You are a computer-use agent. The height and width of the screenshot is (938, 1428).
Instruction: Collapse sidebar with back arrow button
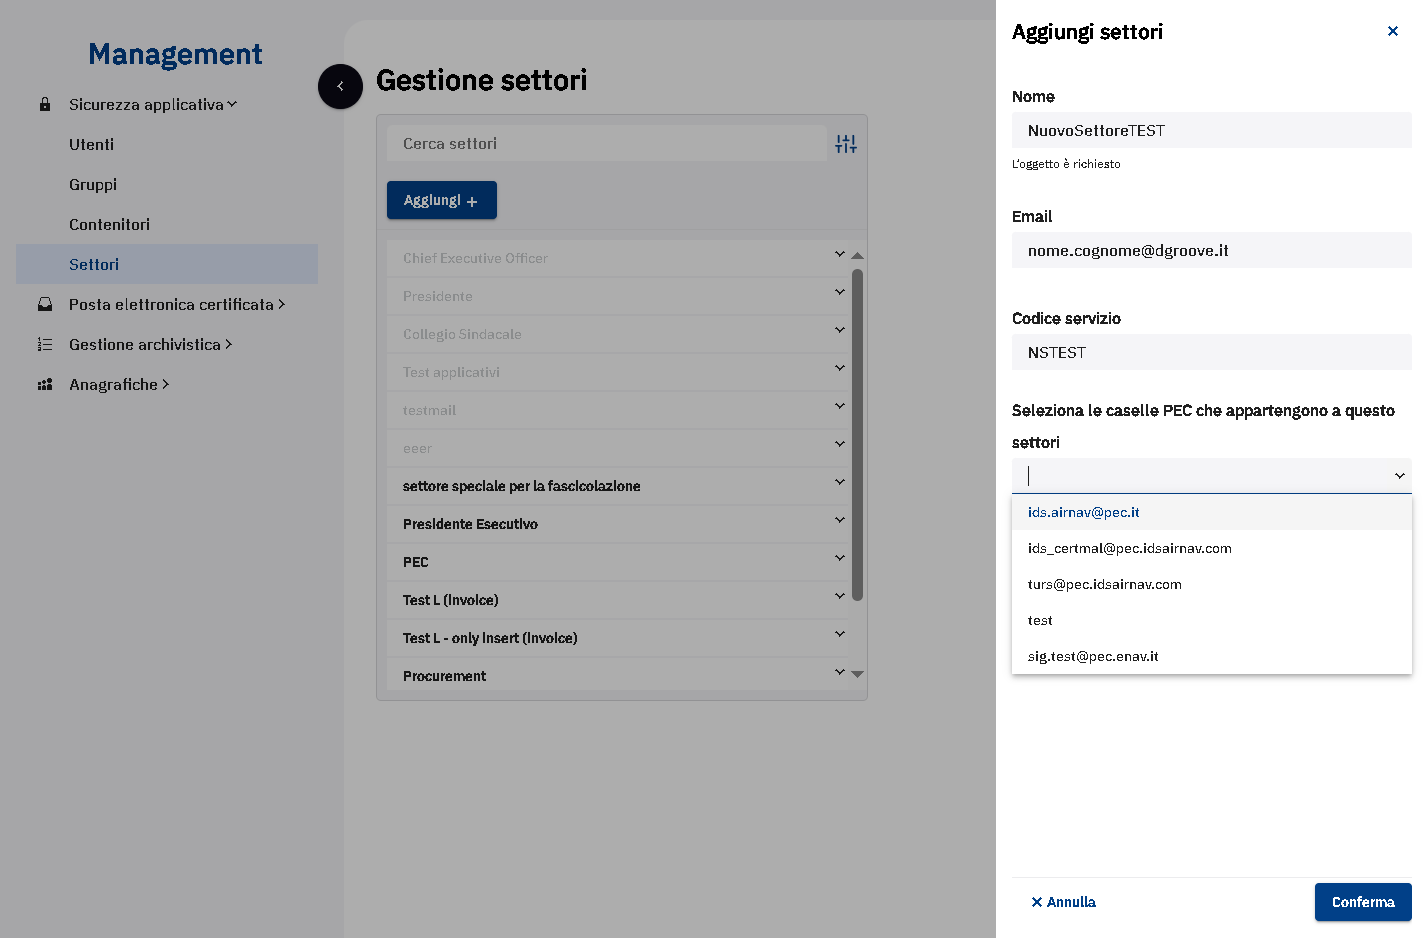tap(340, 87)
